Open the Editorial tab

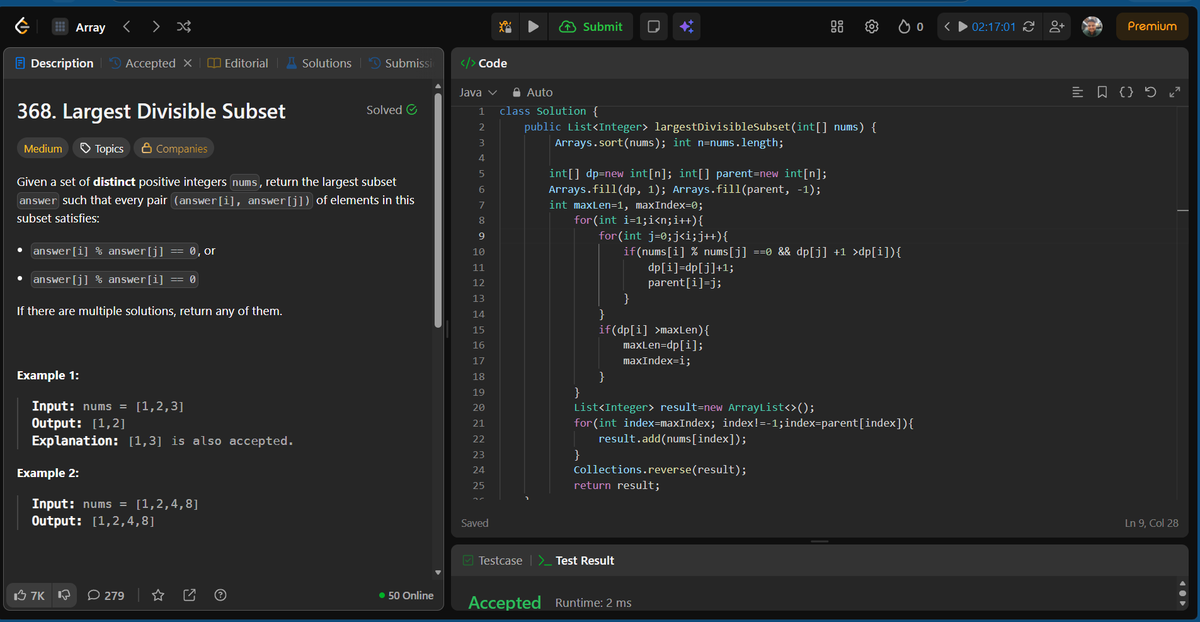click(x=238, y=63)
